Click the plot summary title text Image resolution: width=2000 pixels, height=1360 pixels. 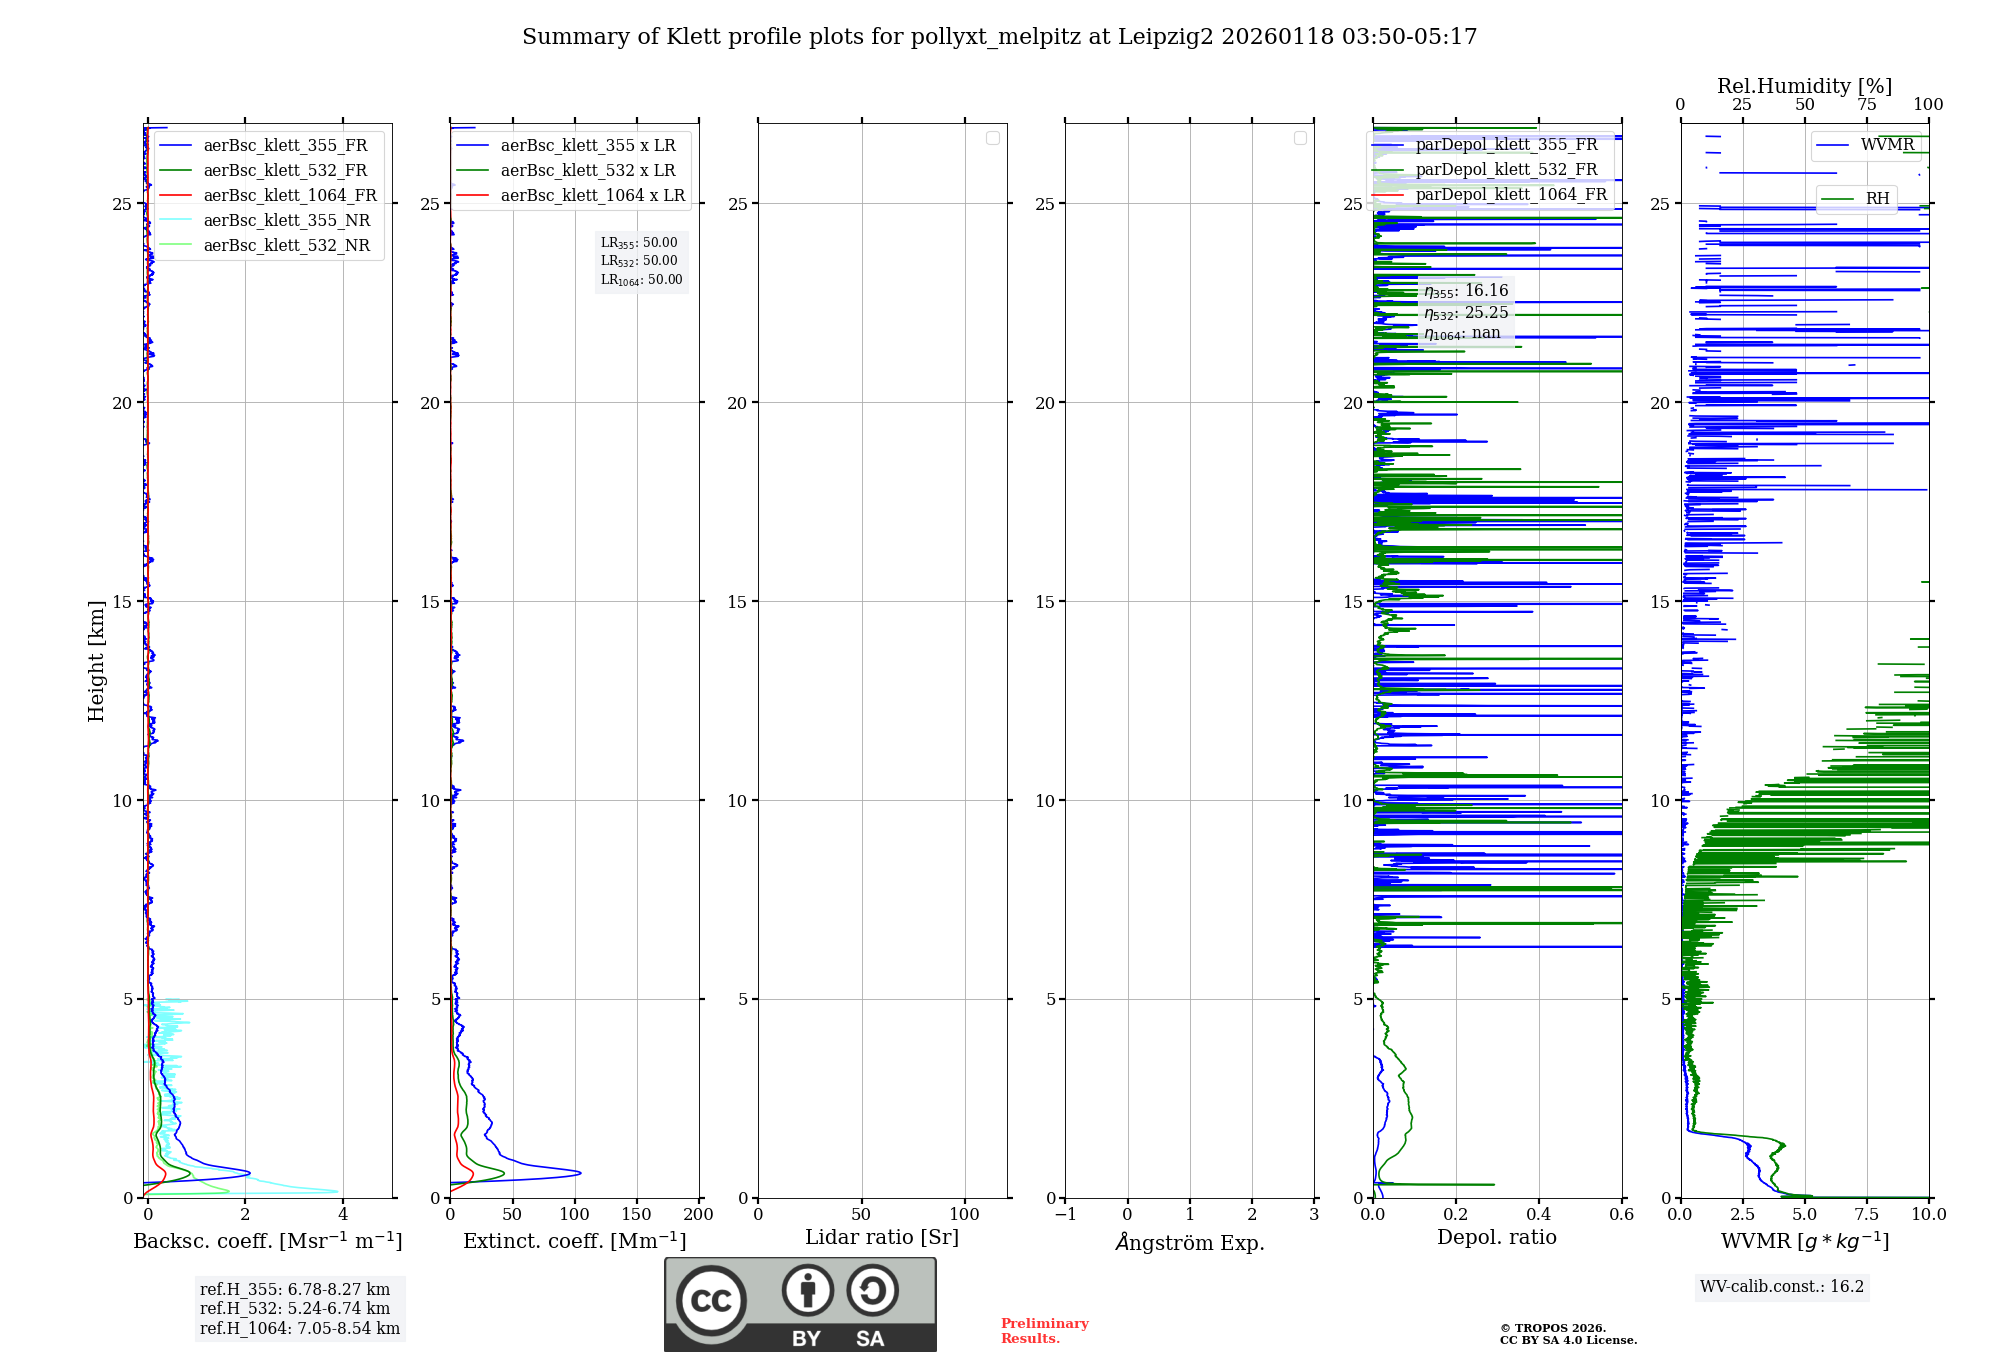pyautogui.click(x=999, y=37)
